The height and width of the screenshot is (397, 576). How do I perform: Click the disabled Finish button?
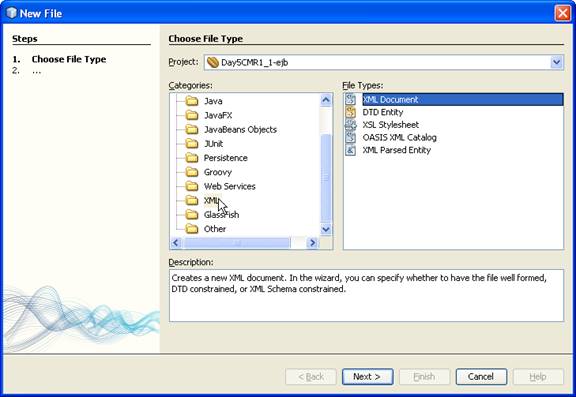tap(424, 377)
